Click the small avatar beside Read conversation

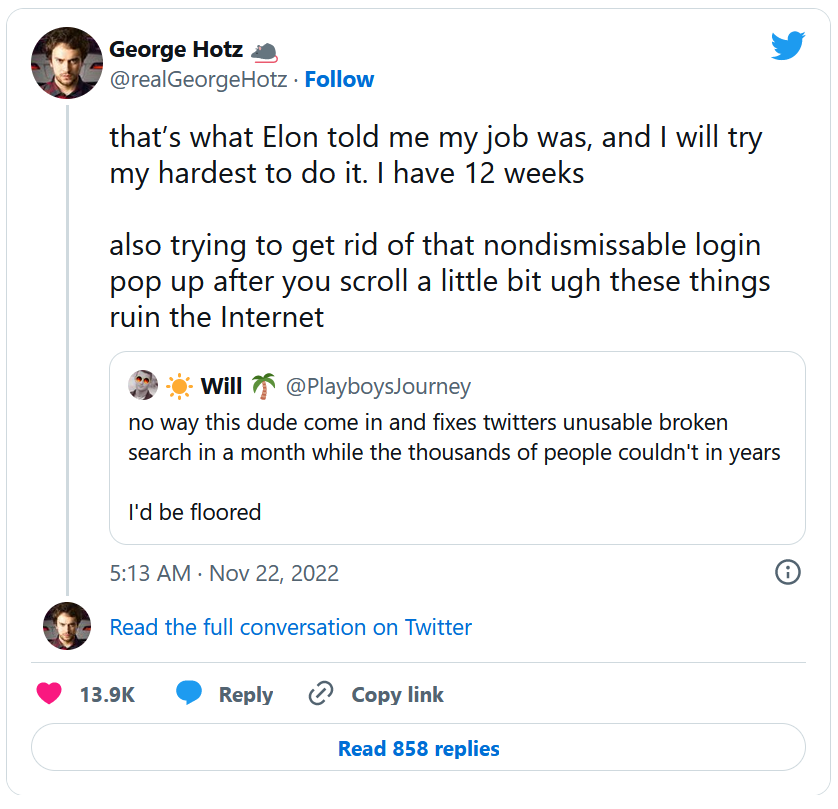pyautogui.click(x=67, y=626)
